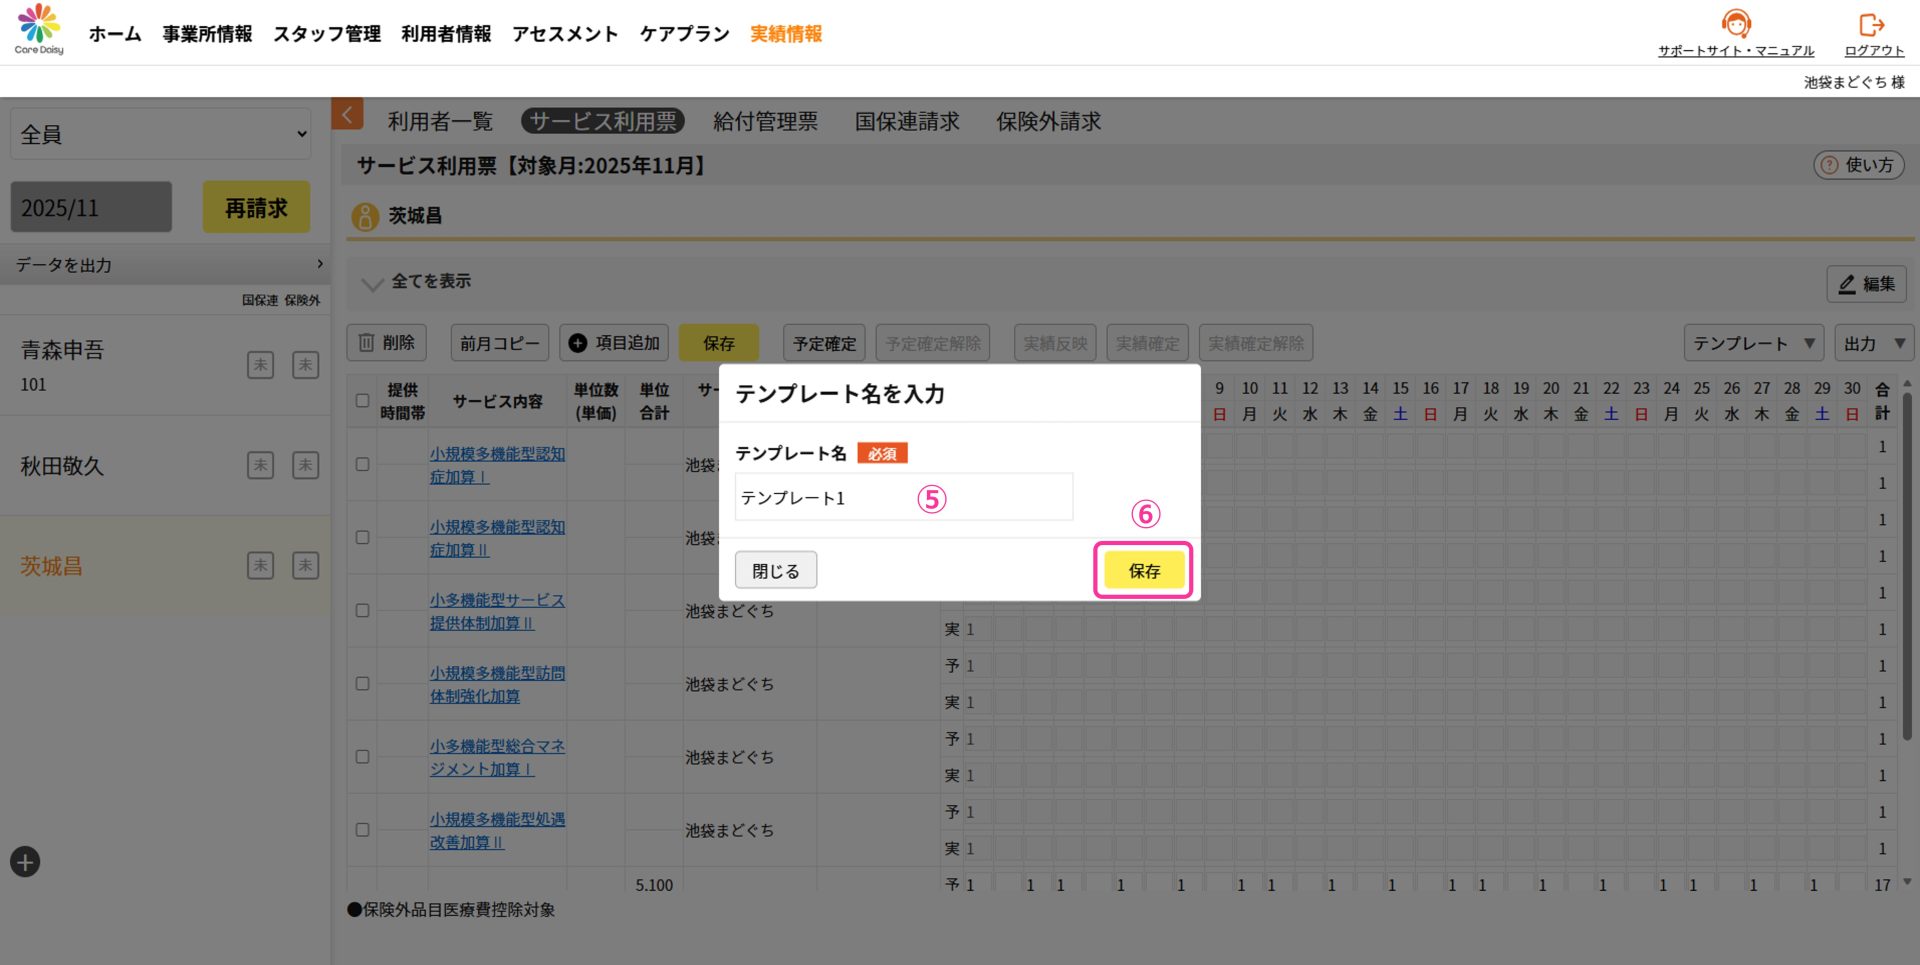This screenshot has height=965, width=1920.
Task: Open the ケアプラン menu
Action: pos(684,34)
